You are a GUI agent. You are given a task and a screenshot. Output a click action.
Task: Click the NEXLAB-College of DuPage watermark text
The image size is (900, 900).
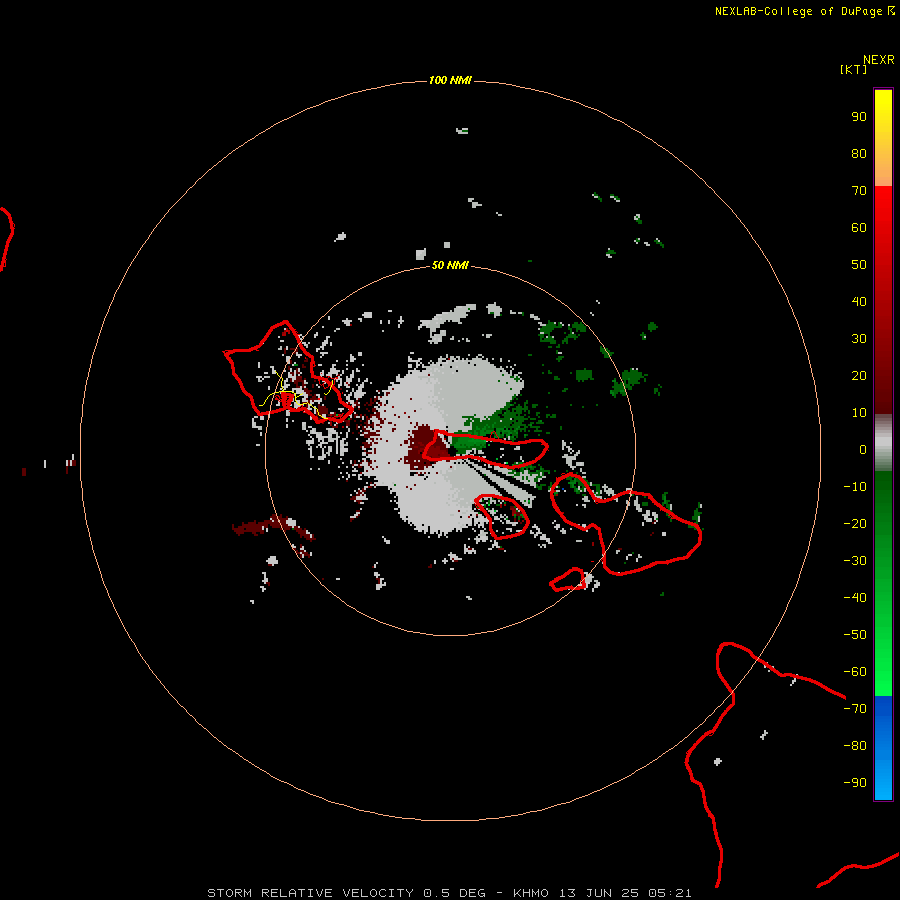[798, 11]
